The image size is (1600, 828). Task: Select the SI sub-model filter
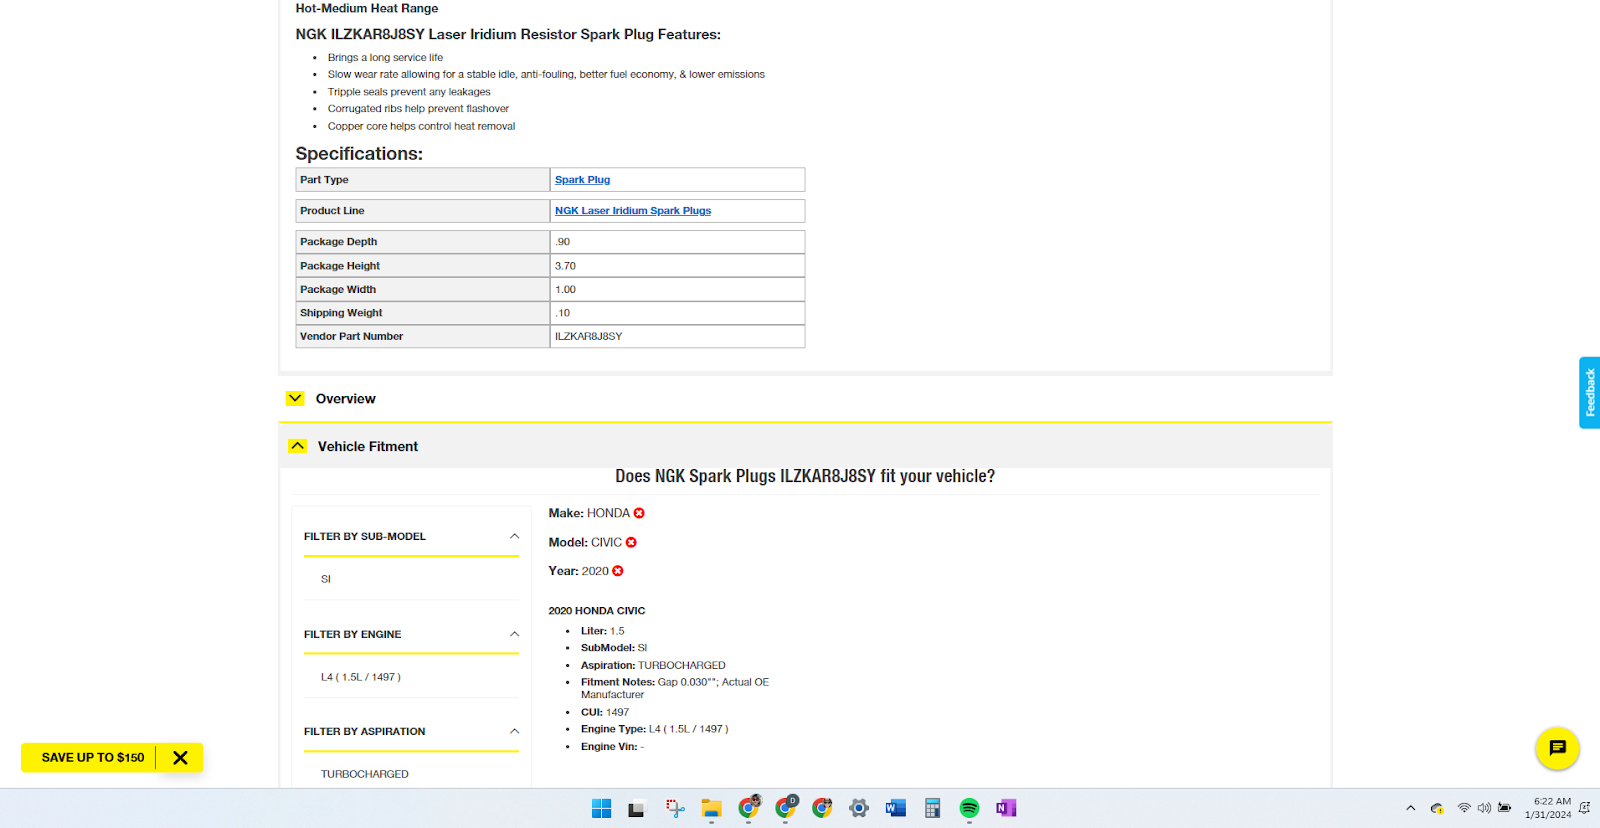point(326,579)
